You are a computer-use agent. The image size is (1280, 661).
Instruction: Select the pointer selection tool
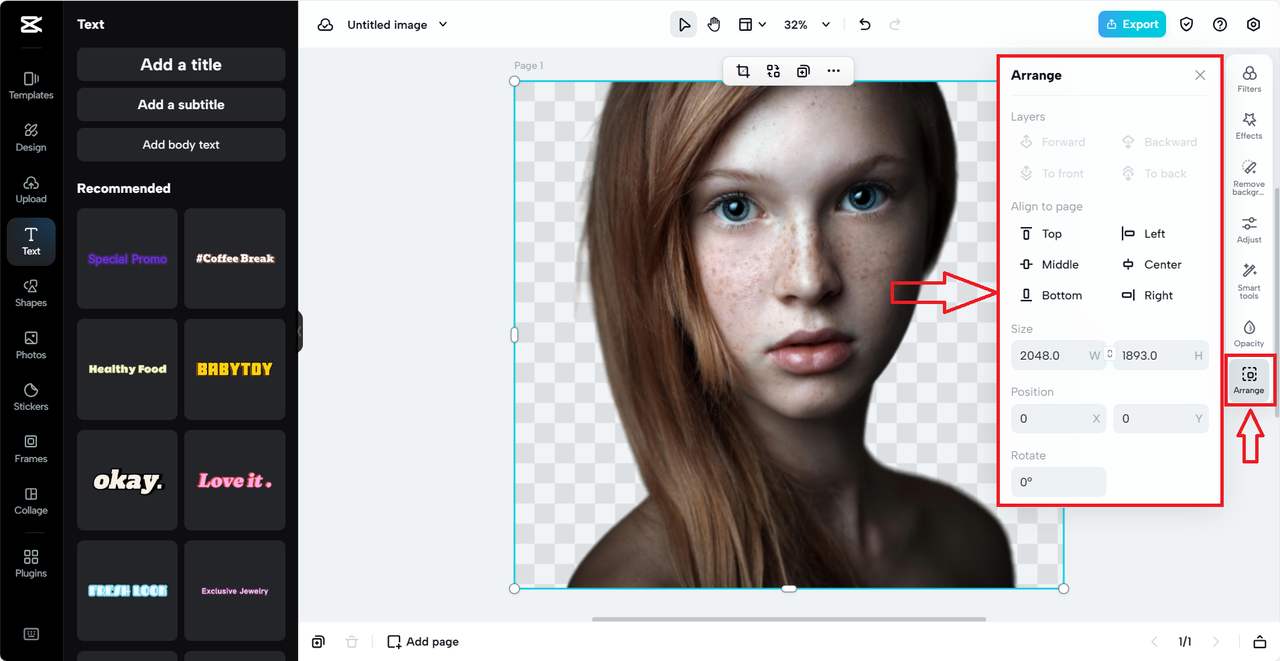coord(684,25)
